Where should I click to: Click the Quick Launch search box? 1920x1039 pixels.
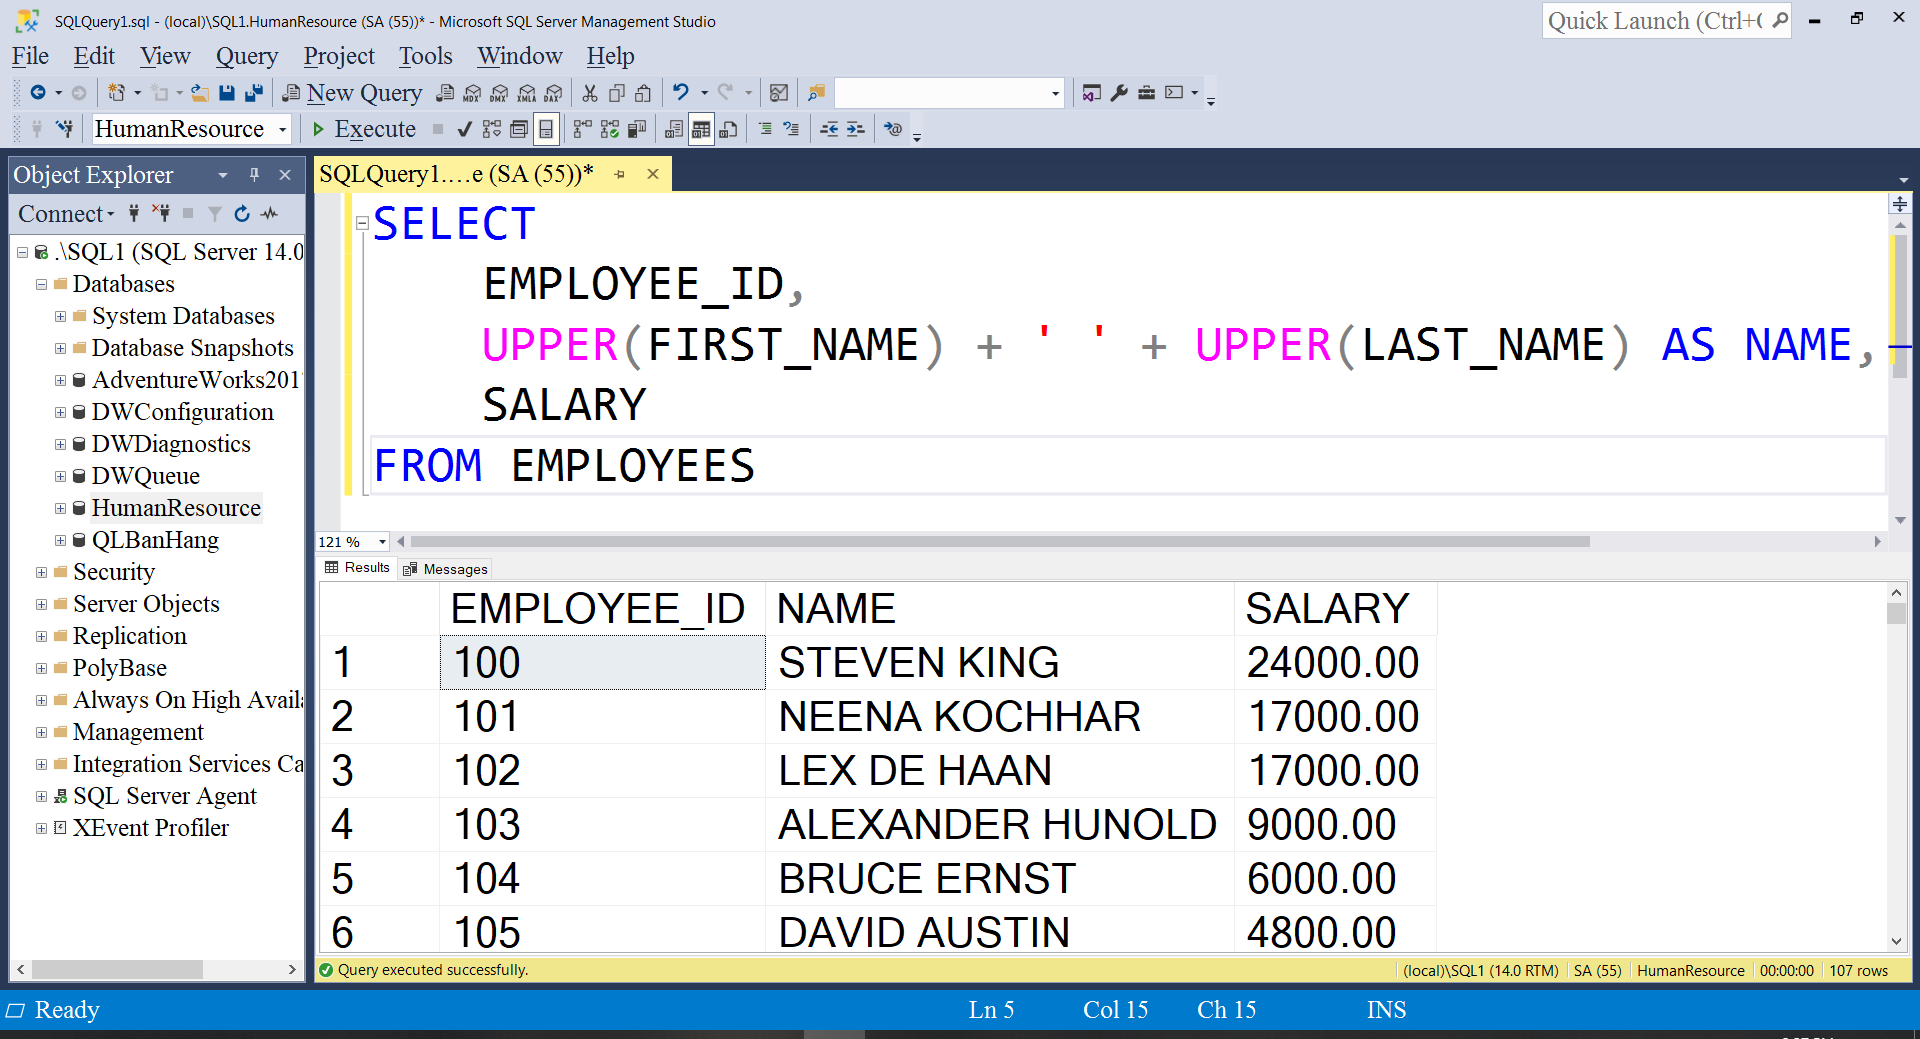pos(1655,21)
